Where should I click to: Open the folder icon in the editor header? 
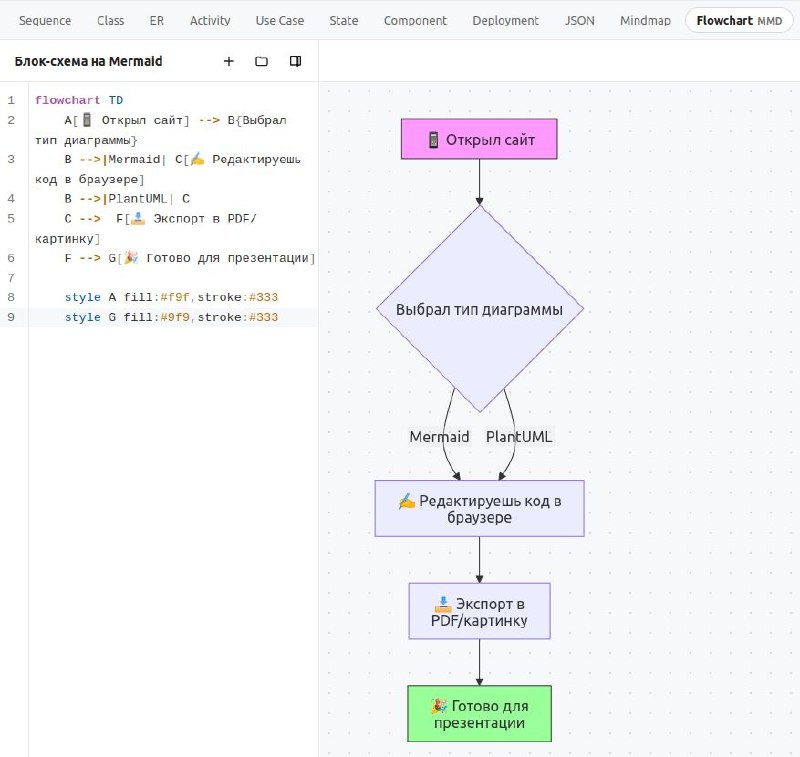261,61
